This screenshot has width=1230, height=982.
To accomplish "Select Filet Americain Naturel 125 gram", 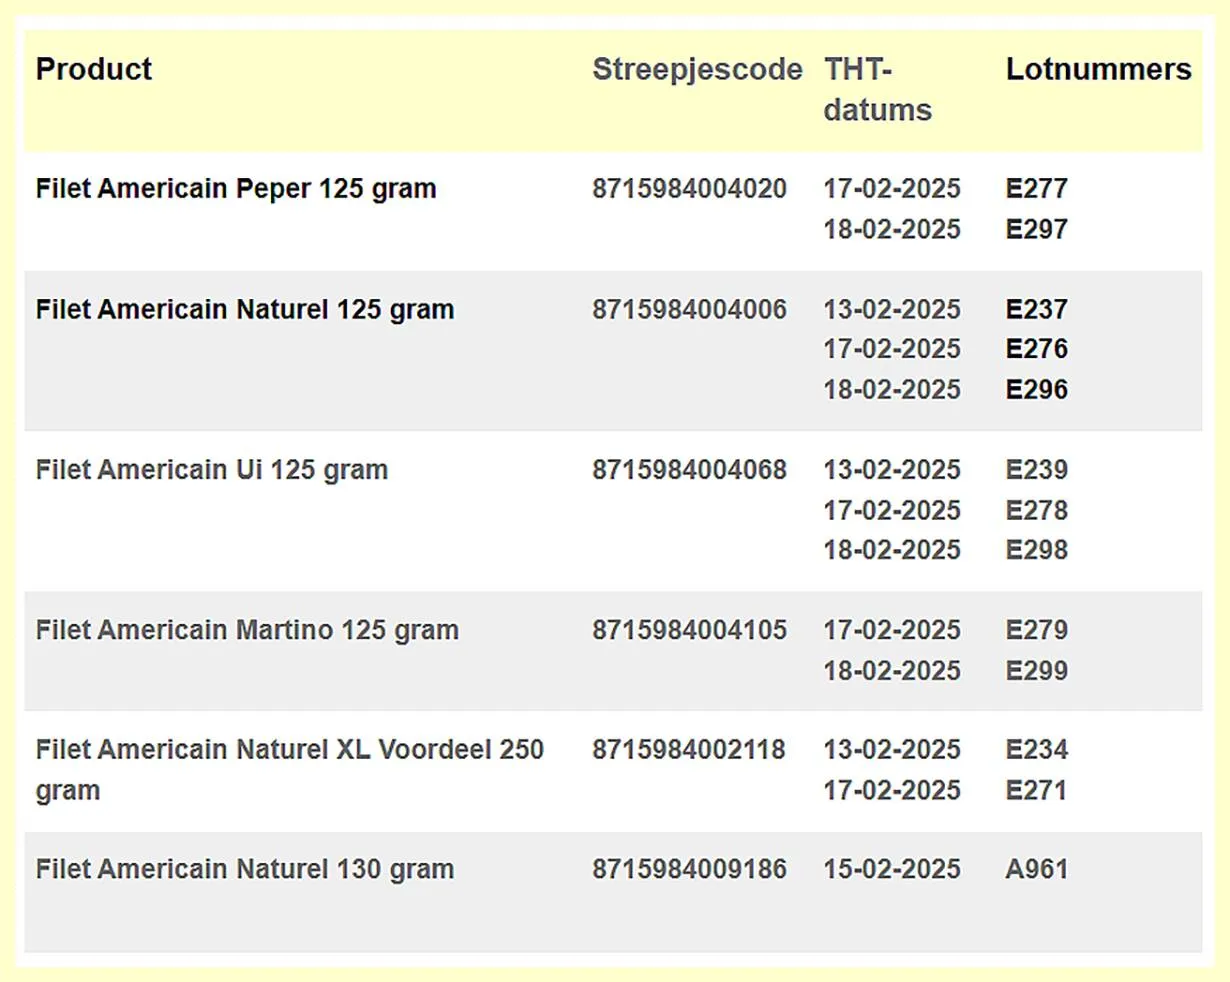I will point(245,310).
